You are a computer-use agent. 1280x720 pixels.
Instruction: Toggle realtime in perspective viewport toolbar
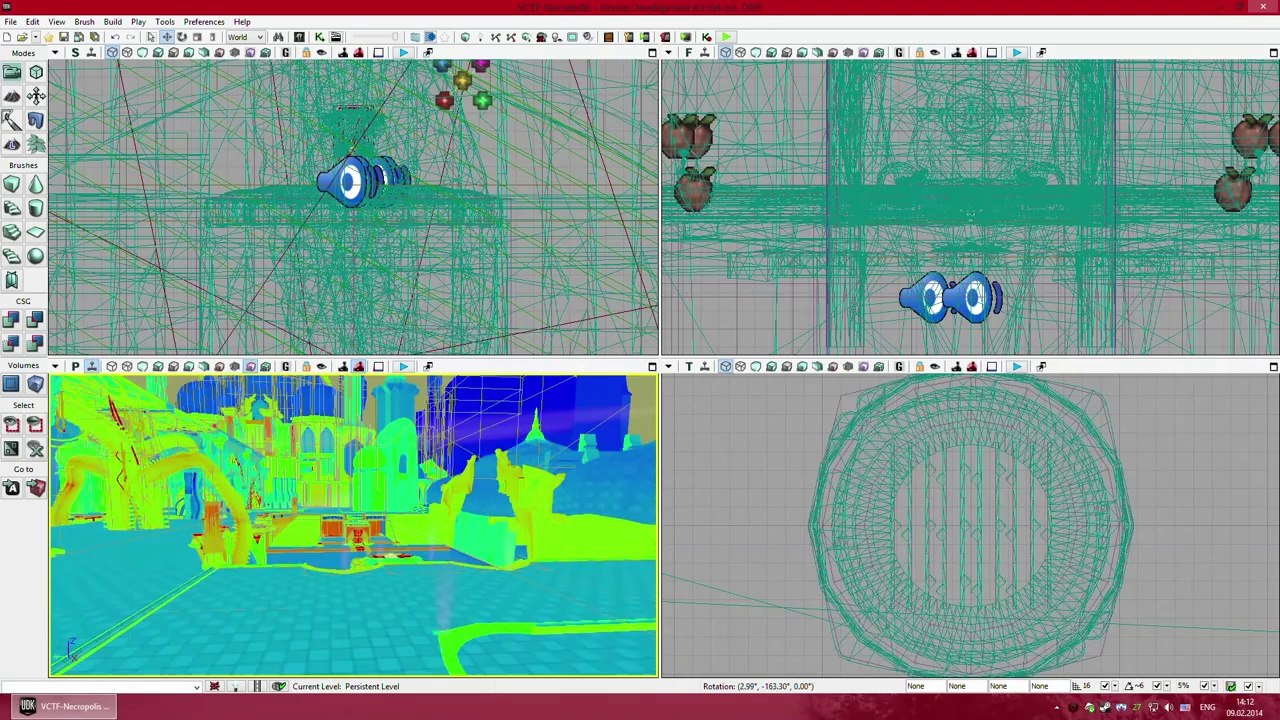(91, 366)
